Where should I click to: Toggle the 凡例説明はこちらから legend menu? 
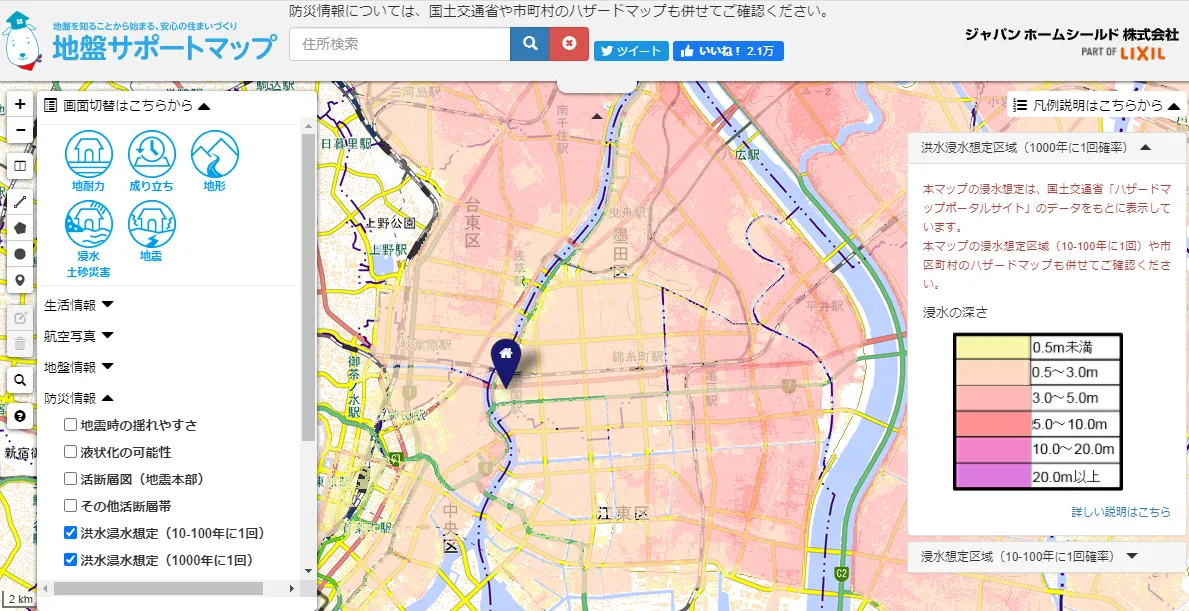[x=1099, y=105]
